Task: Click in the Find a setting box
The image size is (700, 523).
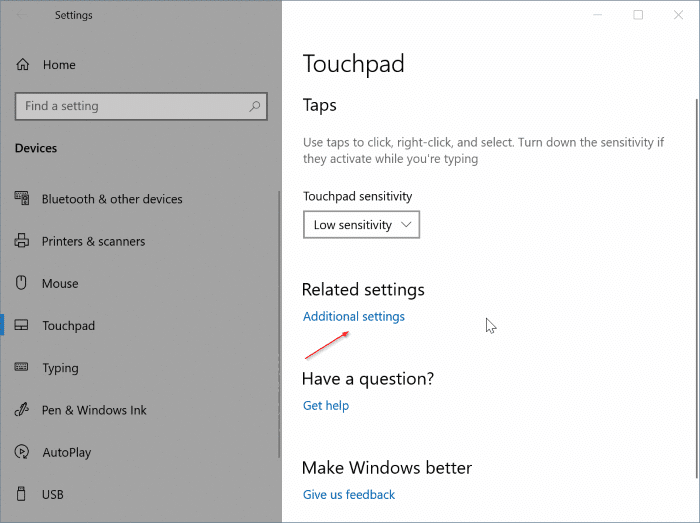Action: (x=141, y=106)
